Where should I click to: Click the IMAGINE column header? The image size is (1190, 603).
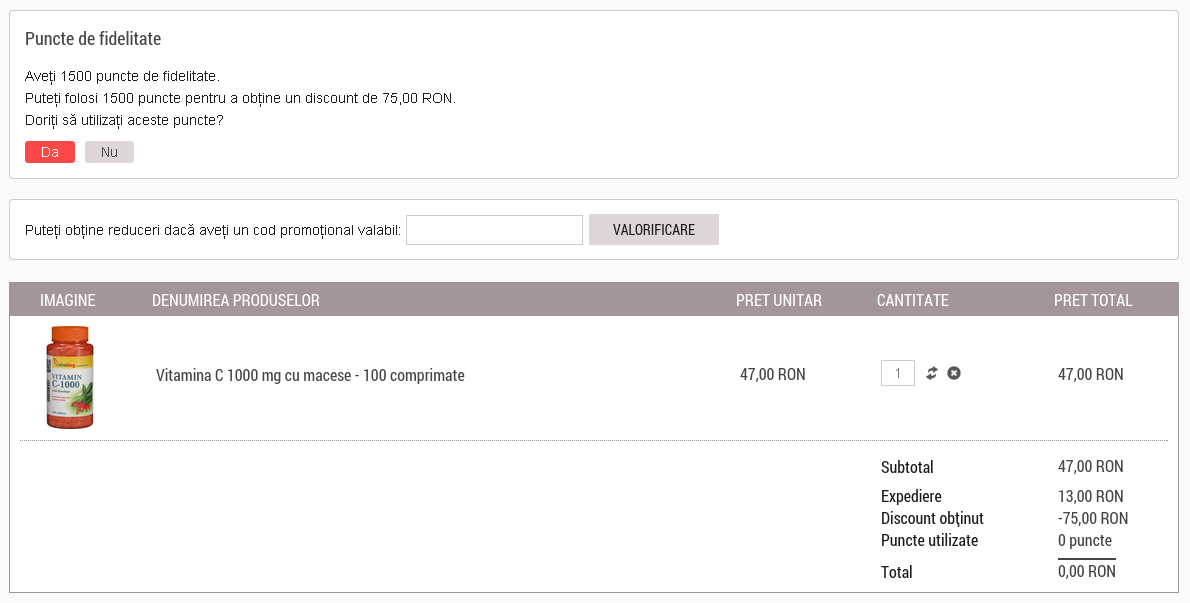click(x=68, y=300)
